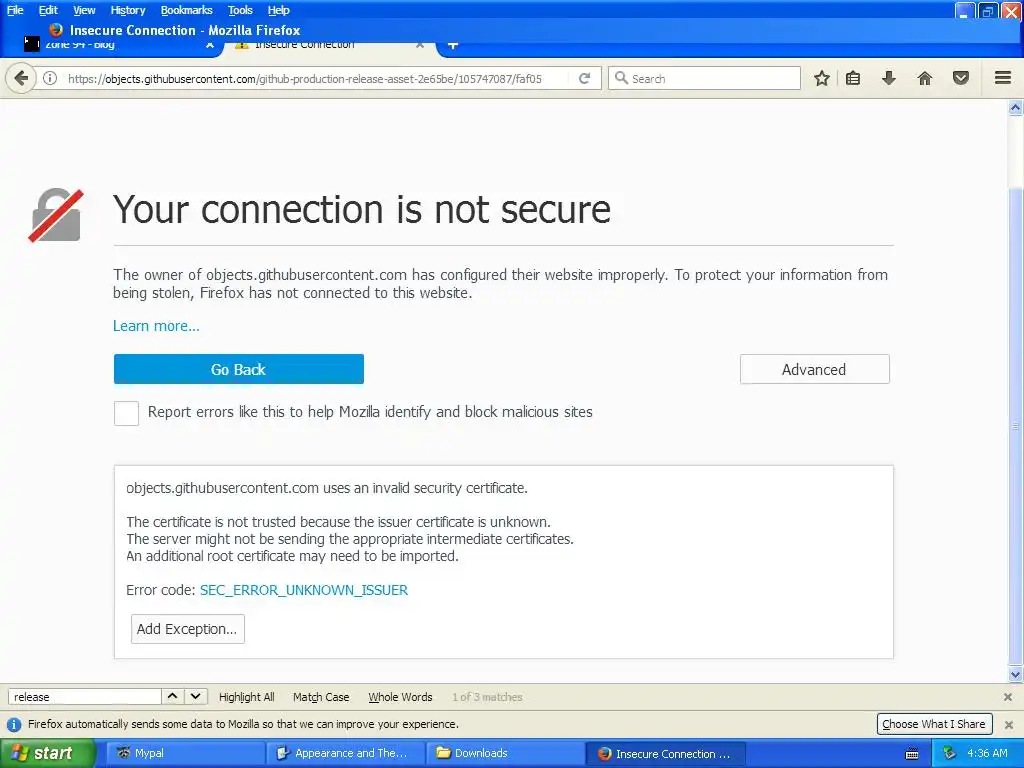Image resolution: width=1024 pixels, height=768 pixels.
Task: Open Downloads folder from taskbar
Action: (505, 753)
